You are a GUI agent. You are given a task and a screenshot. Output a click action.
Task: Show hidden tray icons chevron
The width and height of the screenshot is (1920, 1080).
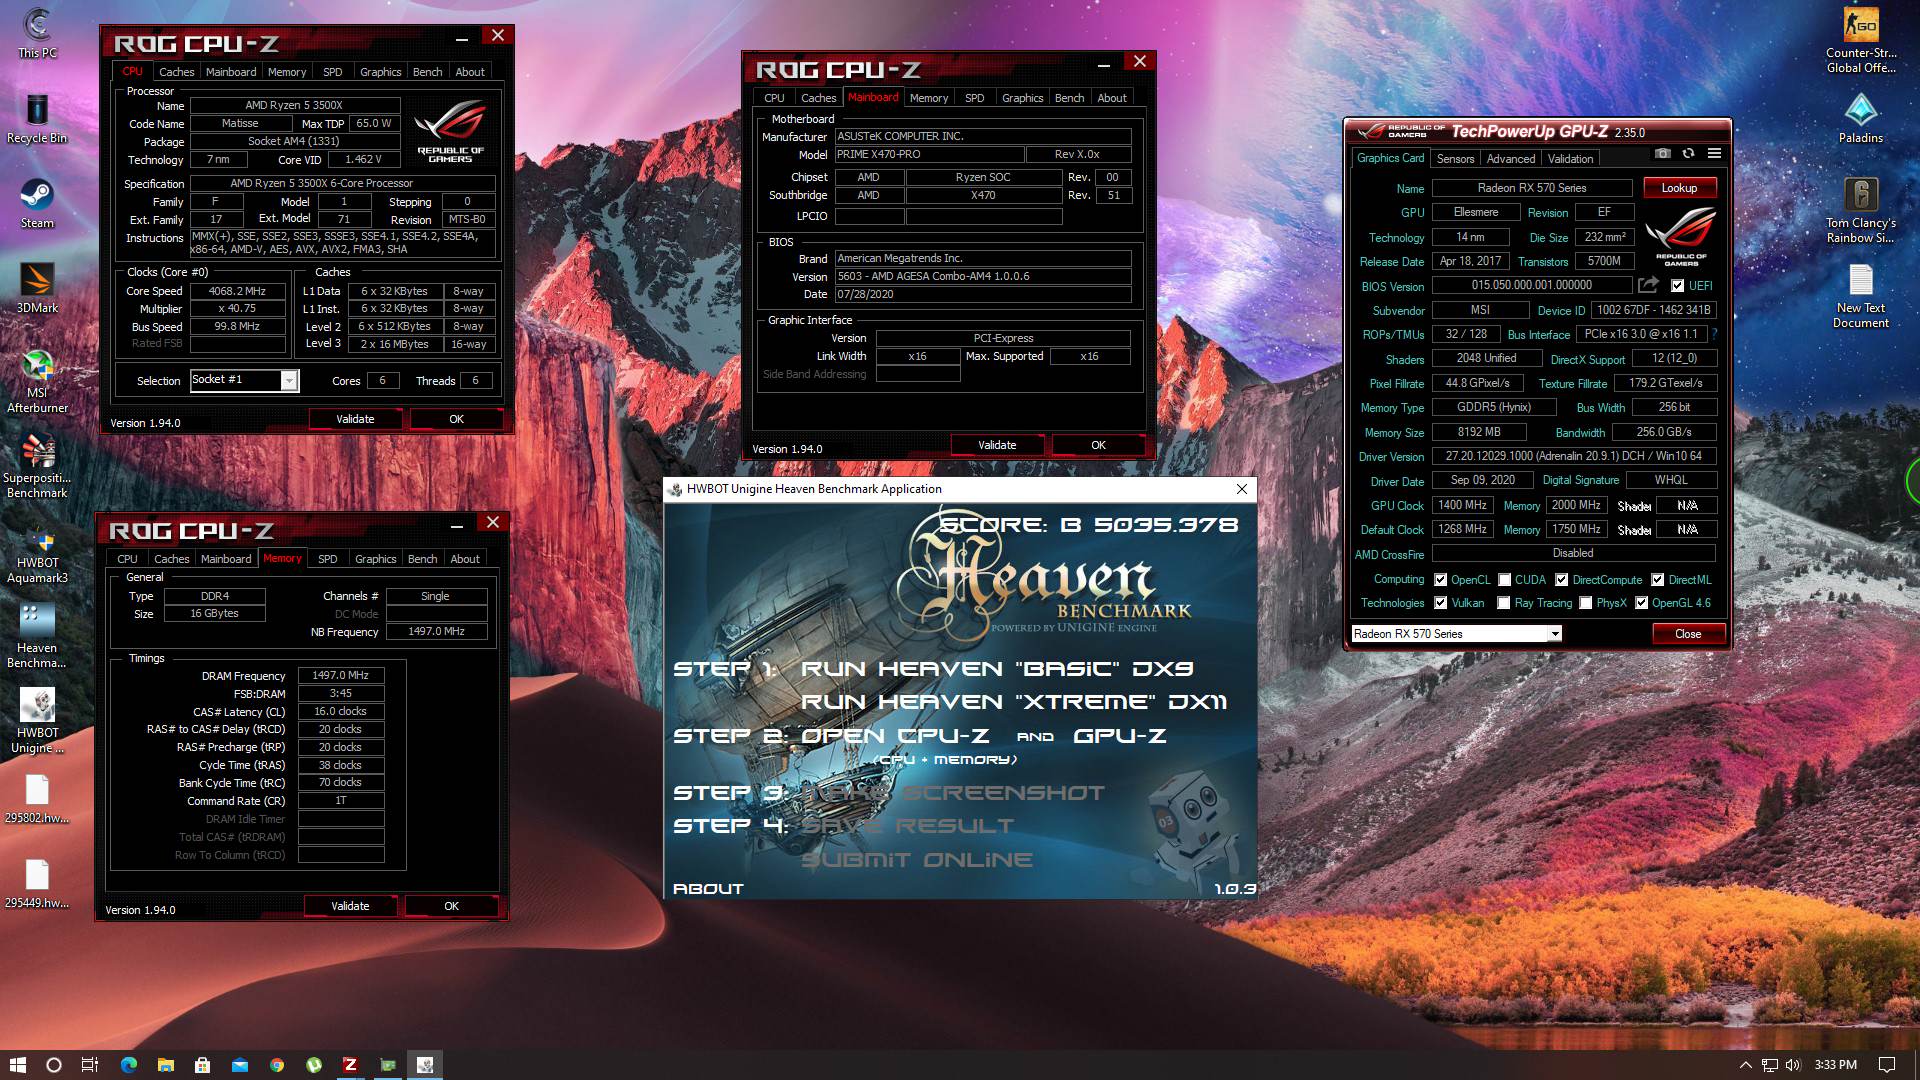1745,1065
